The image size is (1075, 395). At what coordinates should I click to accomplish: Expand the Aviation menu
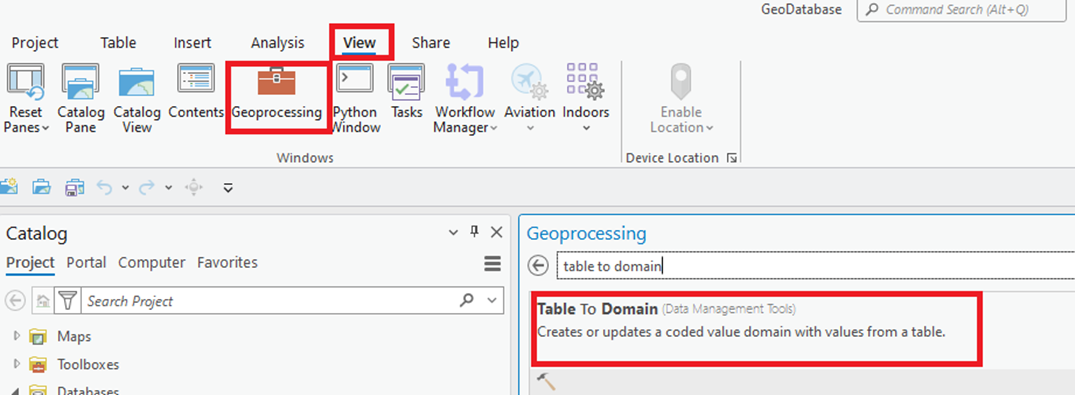pos(529,98)
